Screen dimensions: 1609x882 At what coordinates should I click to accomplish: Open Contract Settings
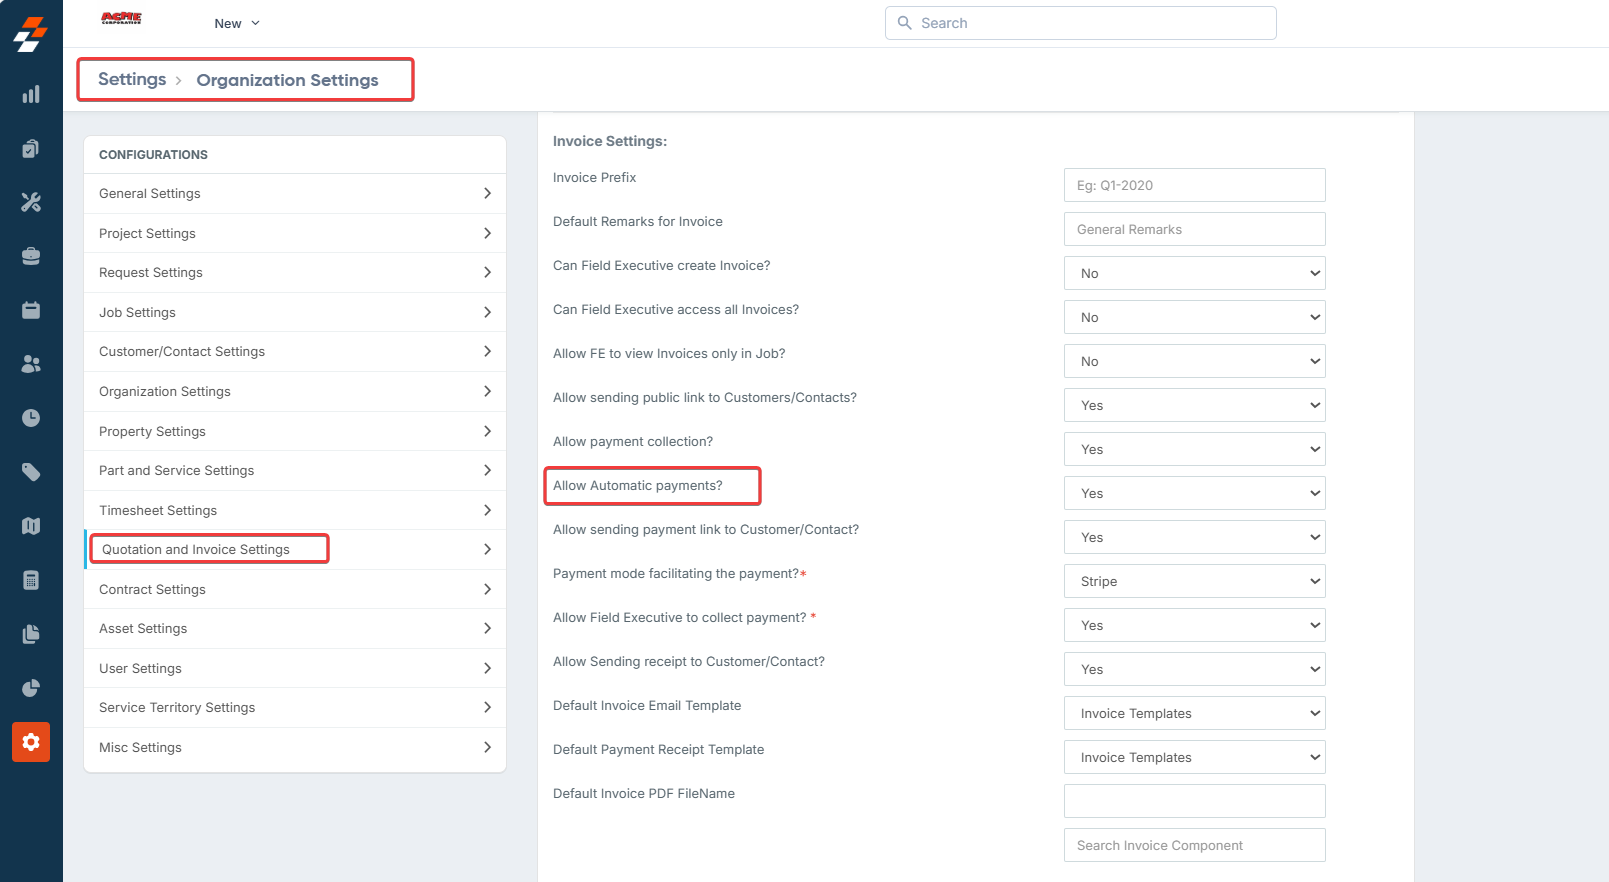(x=295, y=589)
